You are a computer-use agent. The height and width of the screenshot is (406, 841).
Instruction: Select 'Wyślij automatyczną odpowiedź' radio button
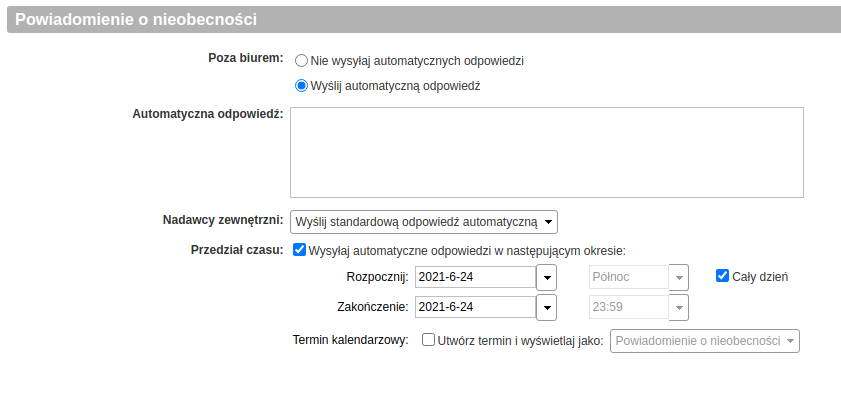click(301, 85)
